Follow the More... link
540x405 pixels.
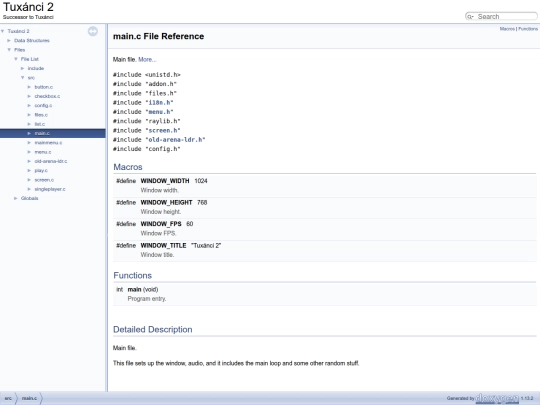tap(147, 60)
